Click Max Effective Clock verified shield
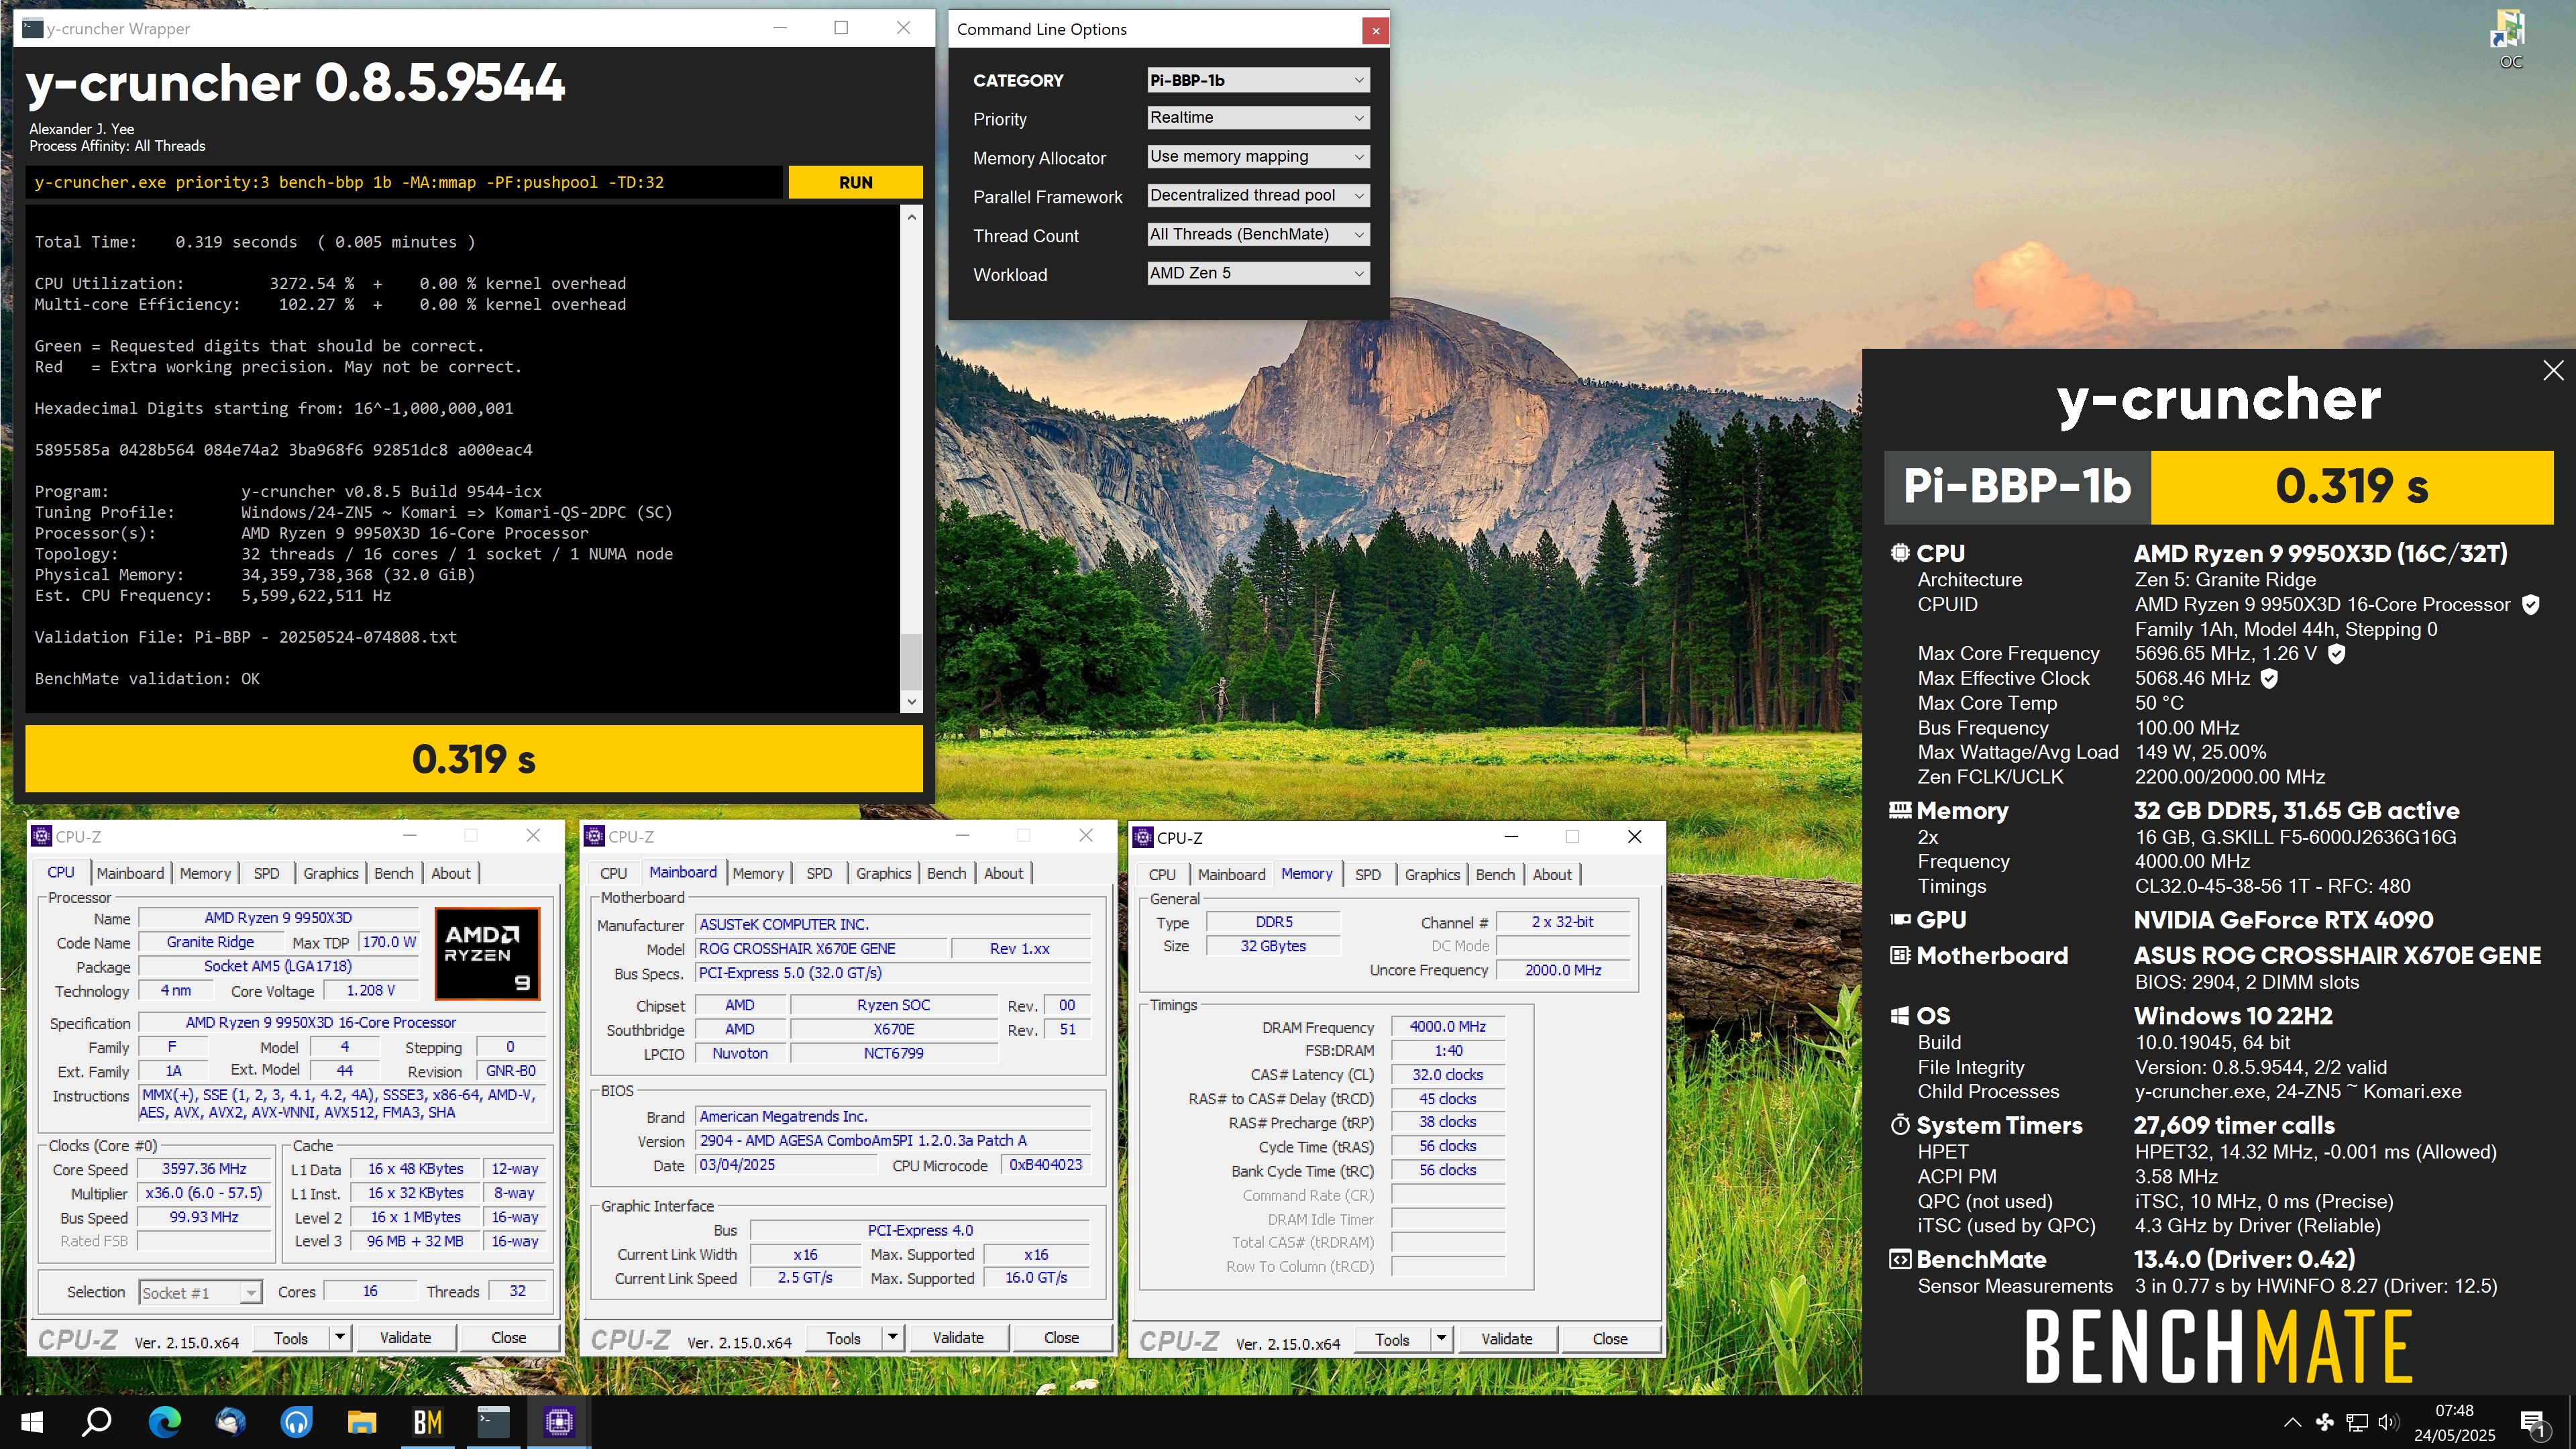Image resolution: width=2576 pixels, height=1449 pixels. [x=2269, y=678]
